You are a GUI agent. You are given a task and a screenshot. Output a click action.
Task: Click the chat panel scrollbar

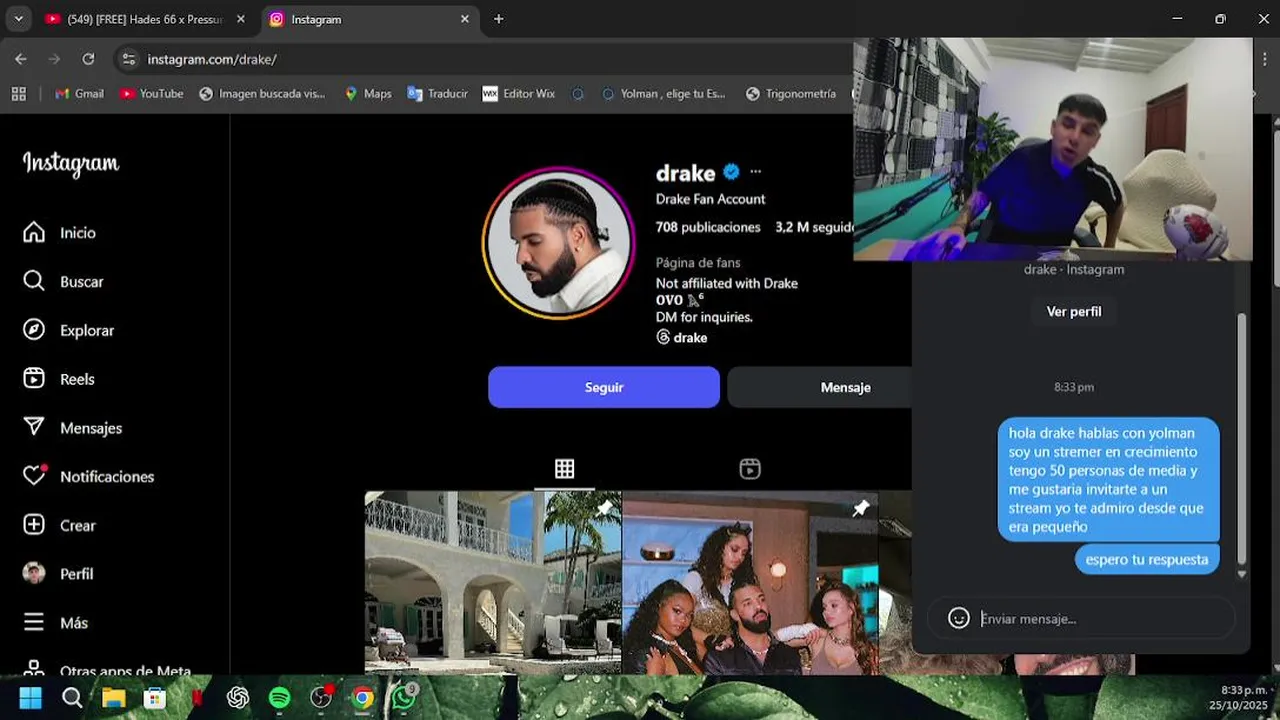coord(1242,440)
